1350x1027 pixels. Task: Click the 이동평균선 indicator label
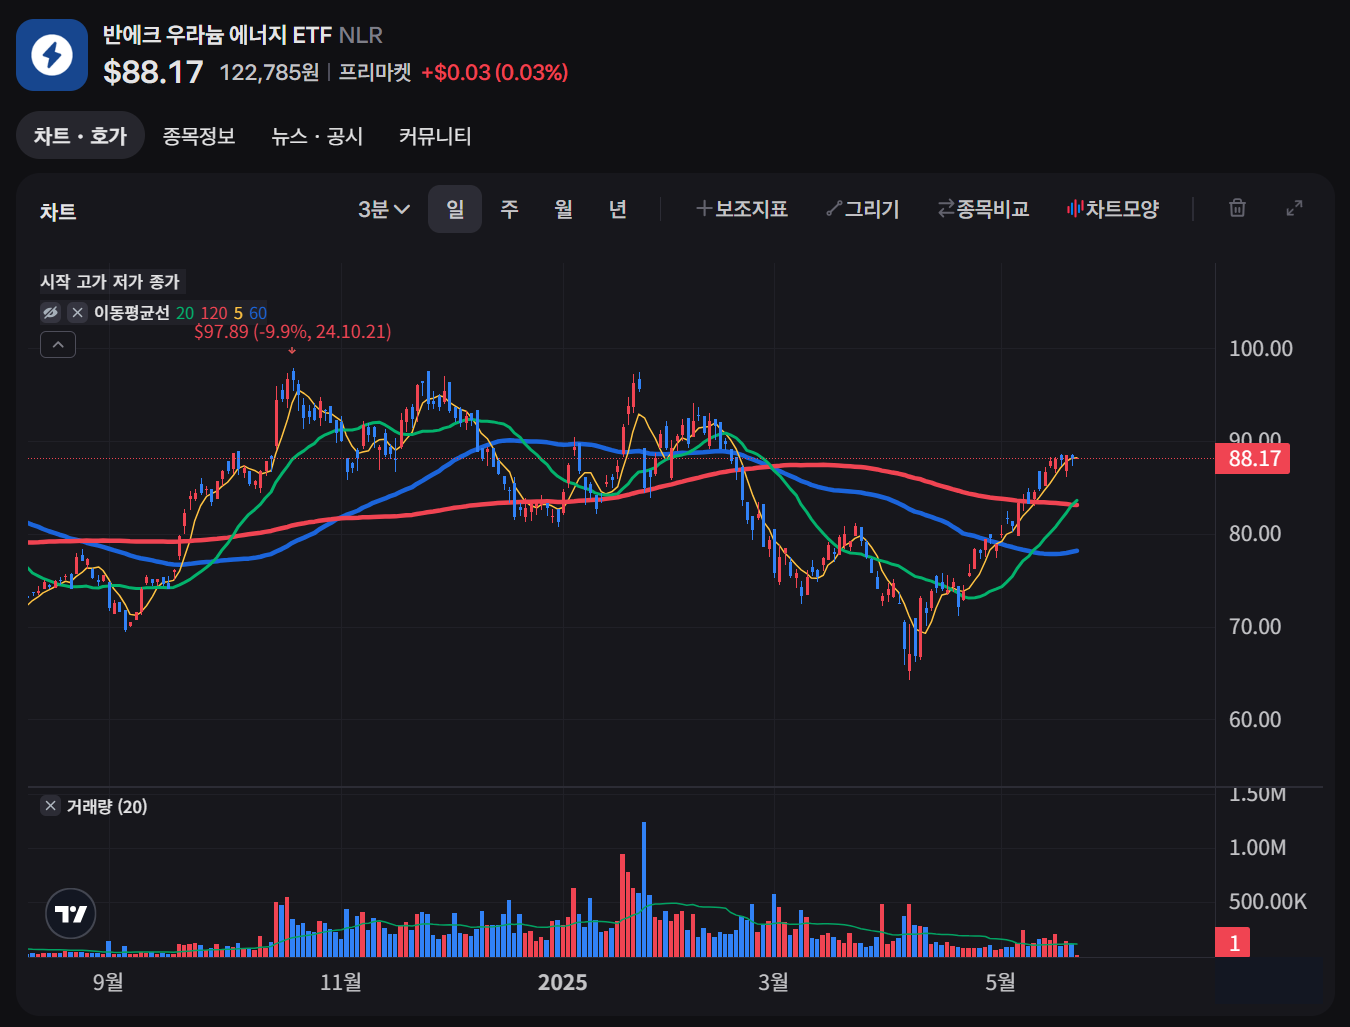tap(132, 313)
